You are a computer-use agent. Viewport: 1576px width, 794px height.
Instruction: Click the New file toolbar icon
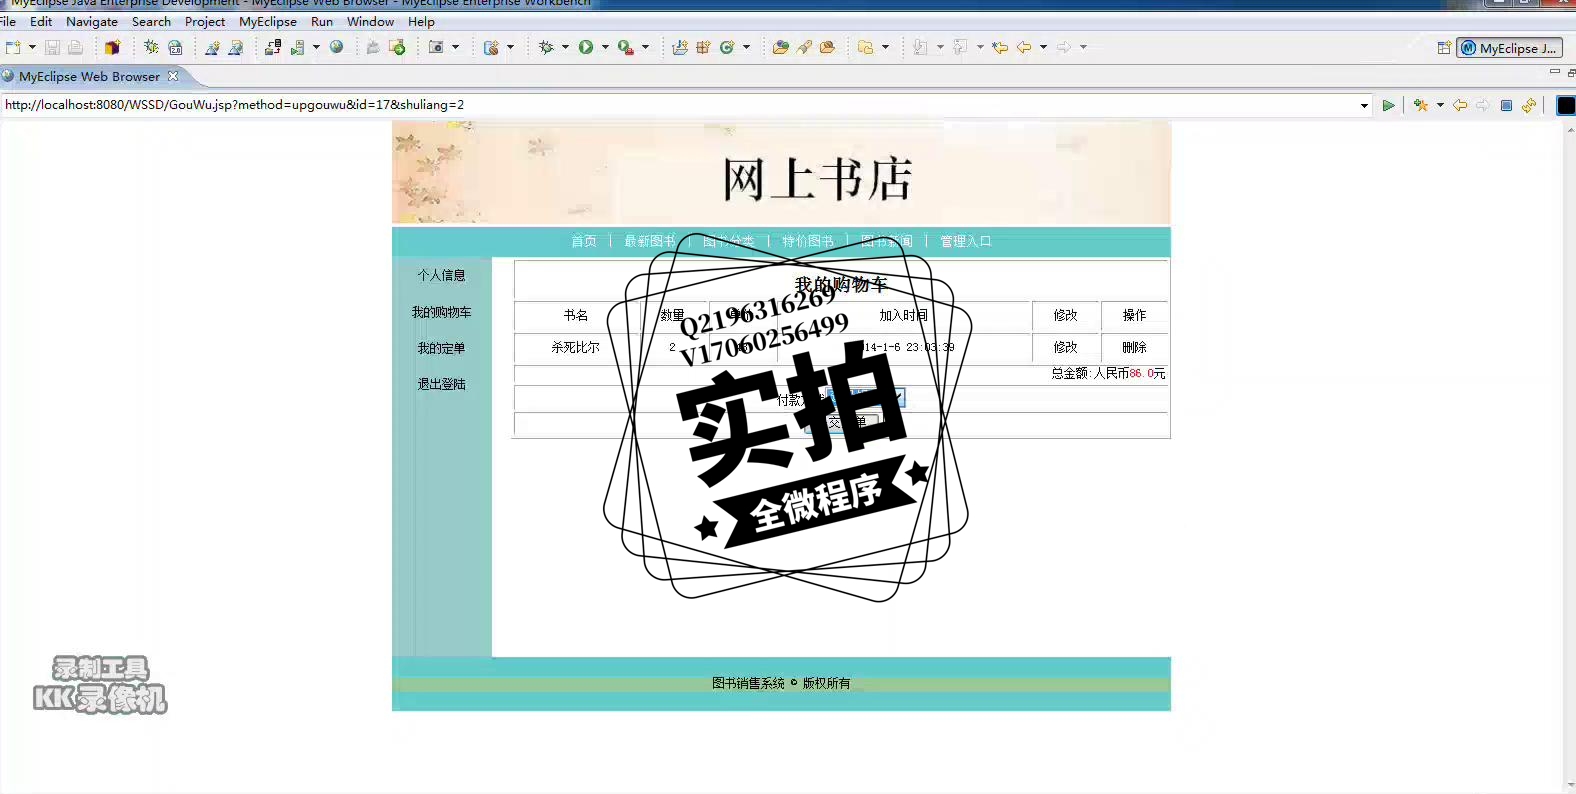(x=13, y=47)
